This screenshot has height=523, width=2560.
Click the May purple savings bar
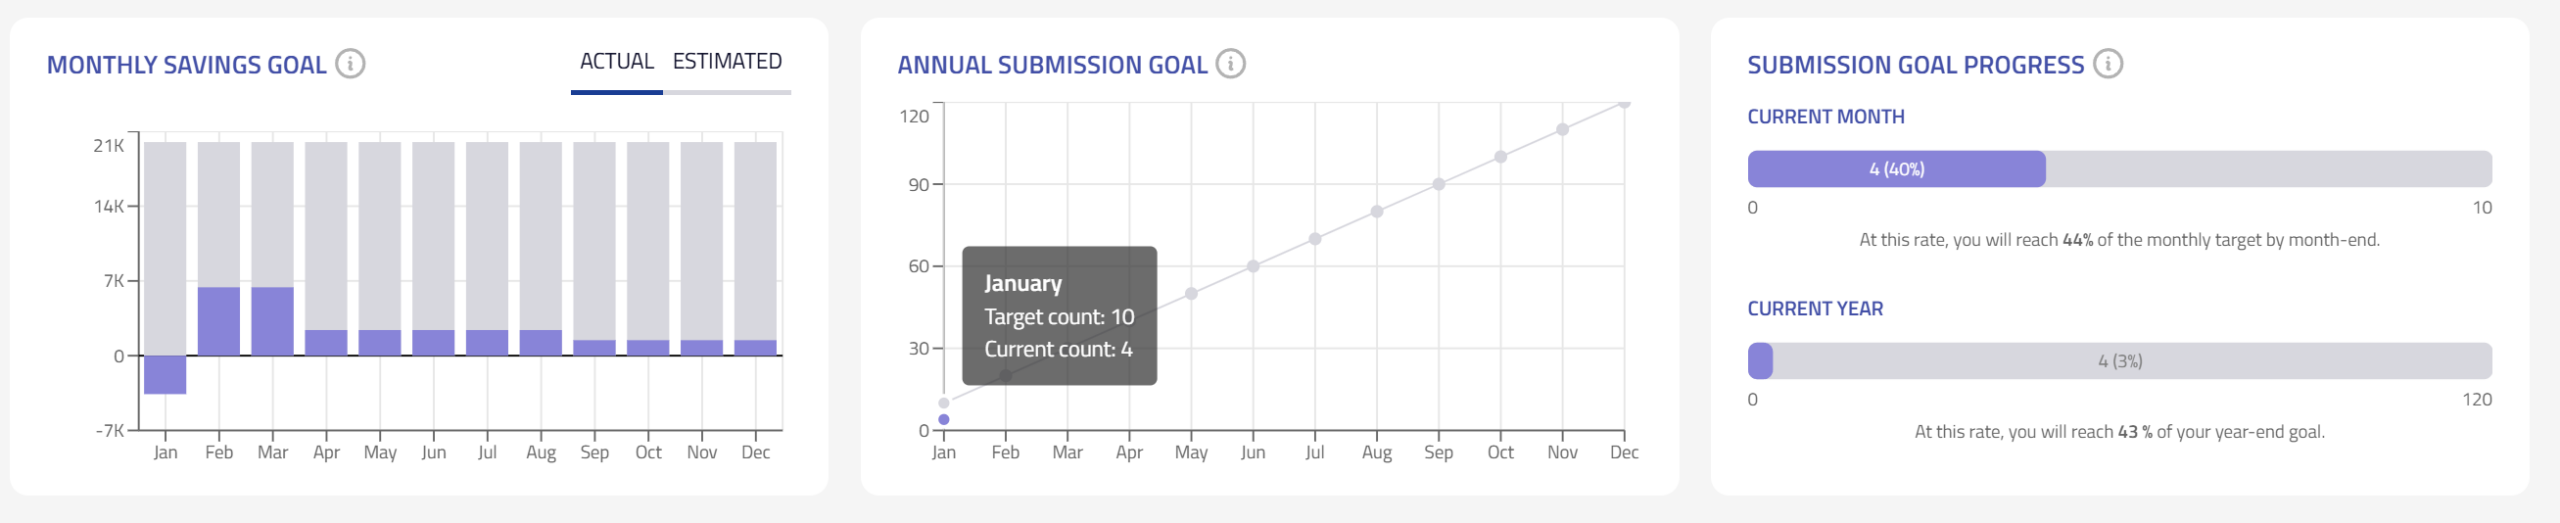(x=380, y=342)
